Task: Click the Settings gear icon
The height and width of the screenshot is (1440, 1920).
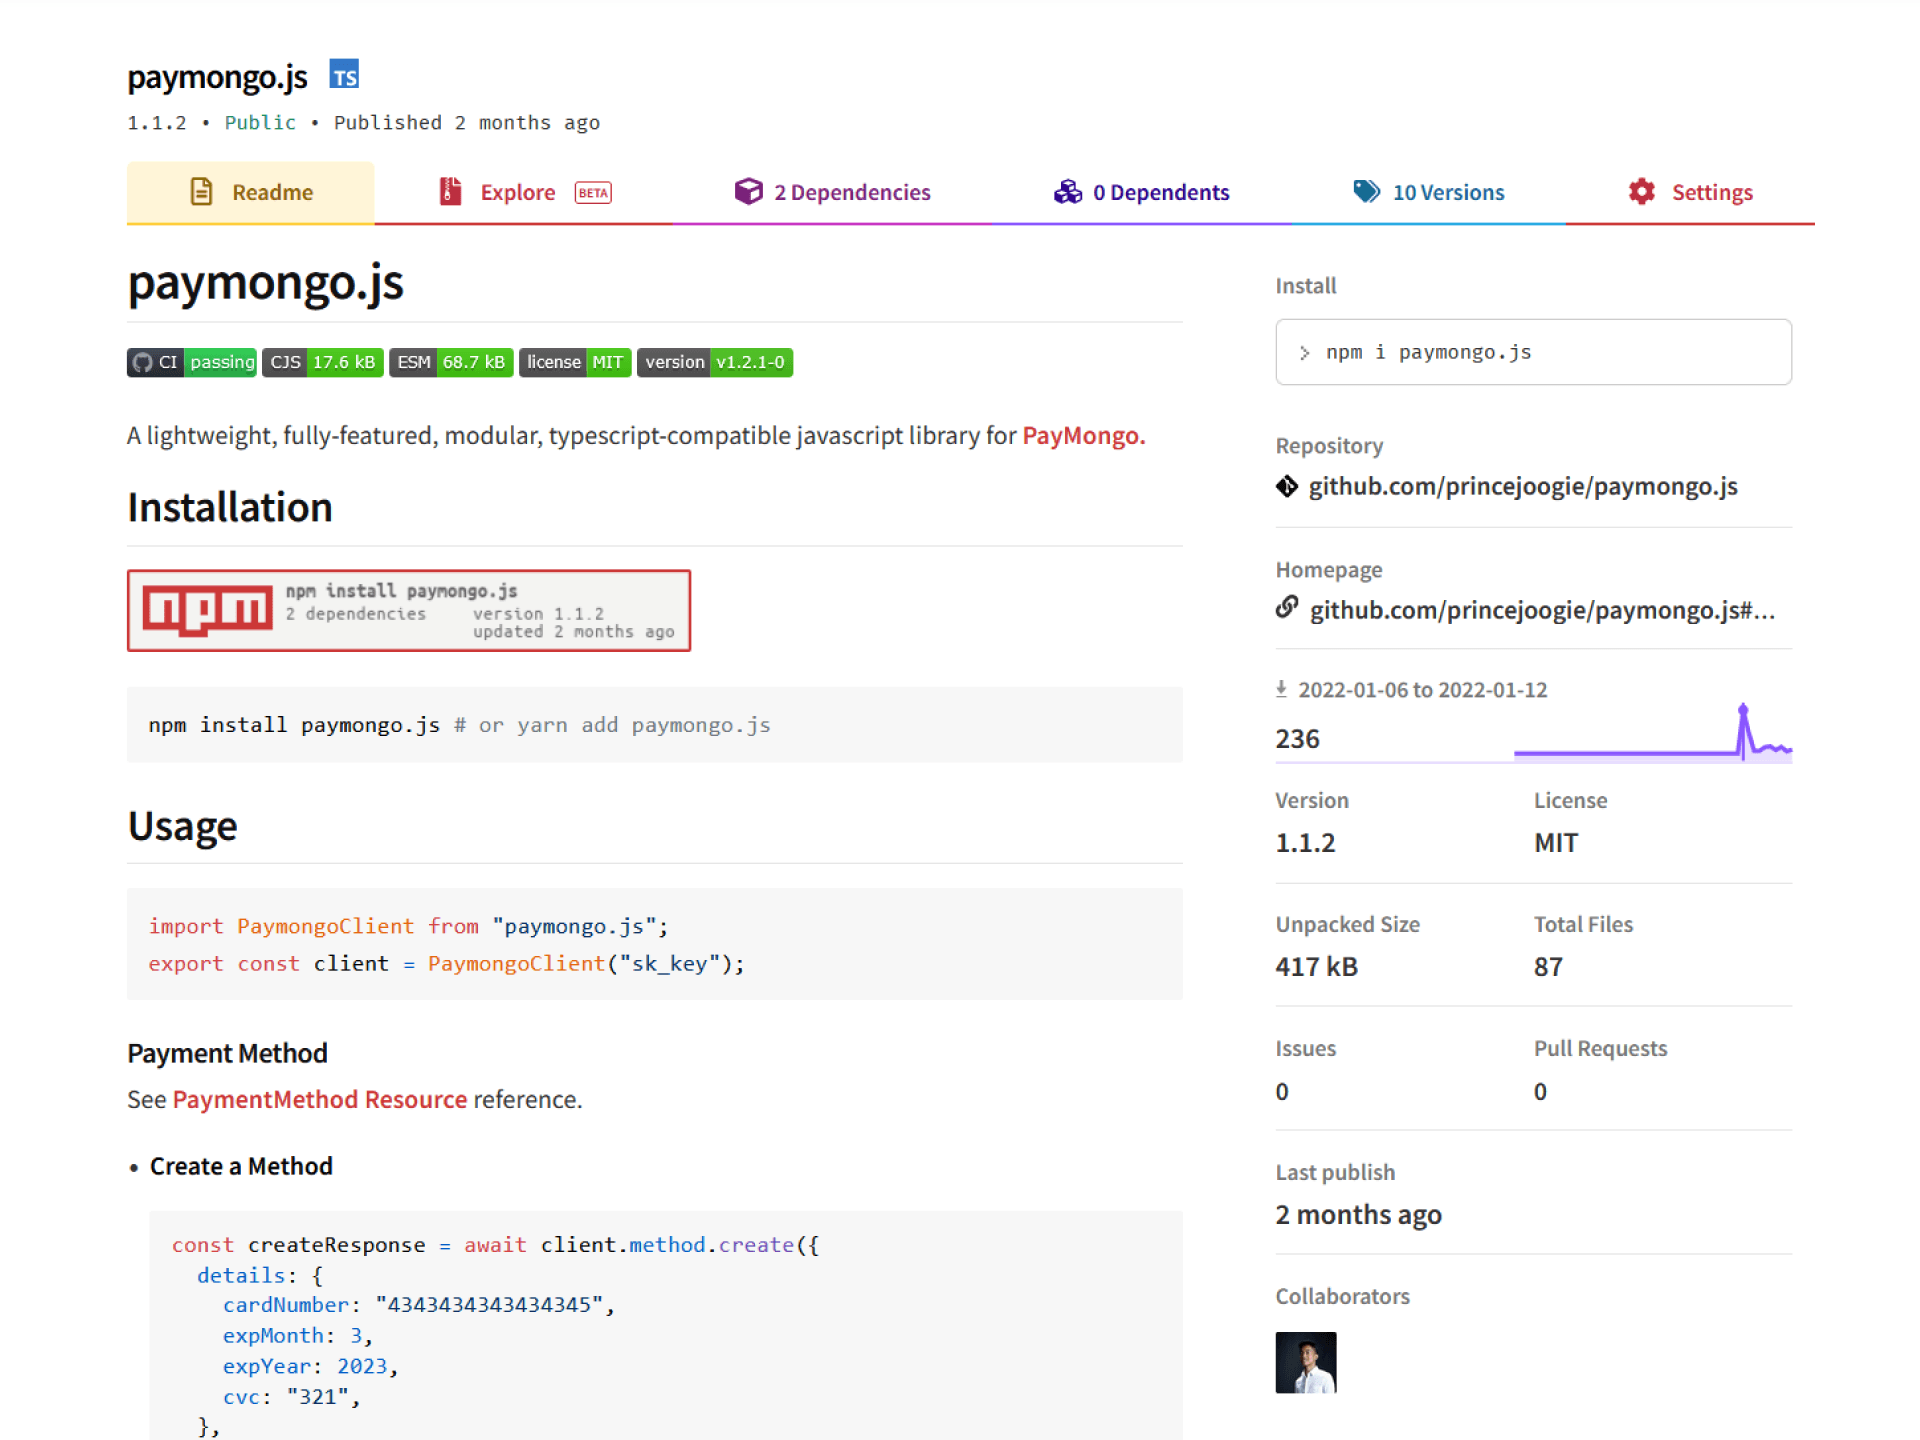Action: pyautogui.click(x=1641, y=191)
